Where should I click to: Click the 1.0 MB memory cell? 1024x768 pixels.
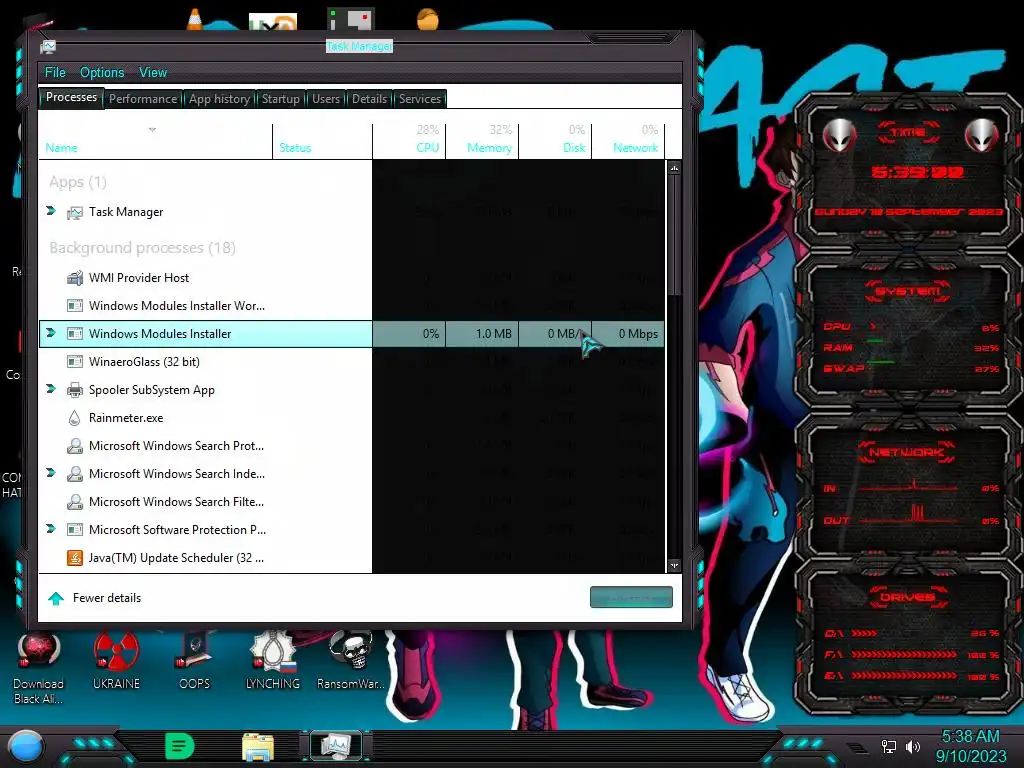point(483,334)
